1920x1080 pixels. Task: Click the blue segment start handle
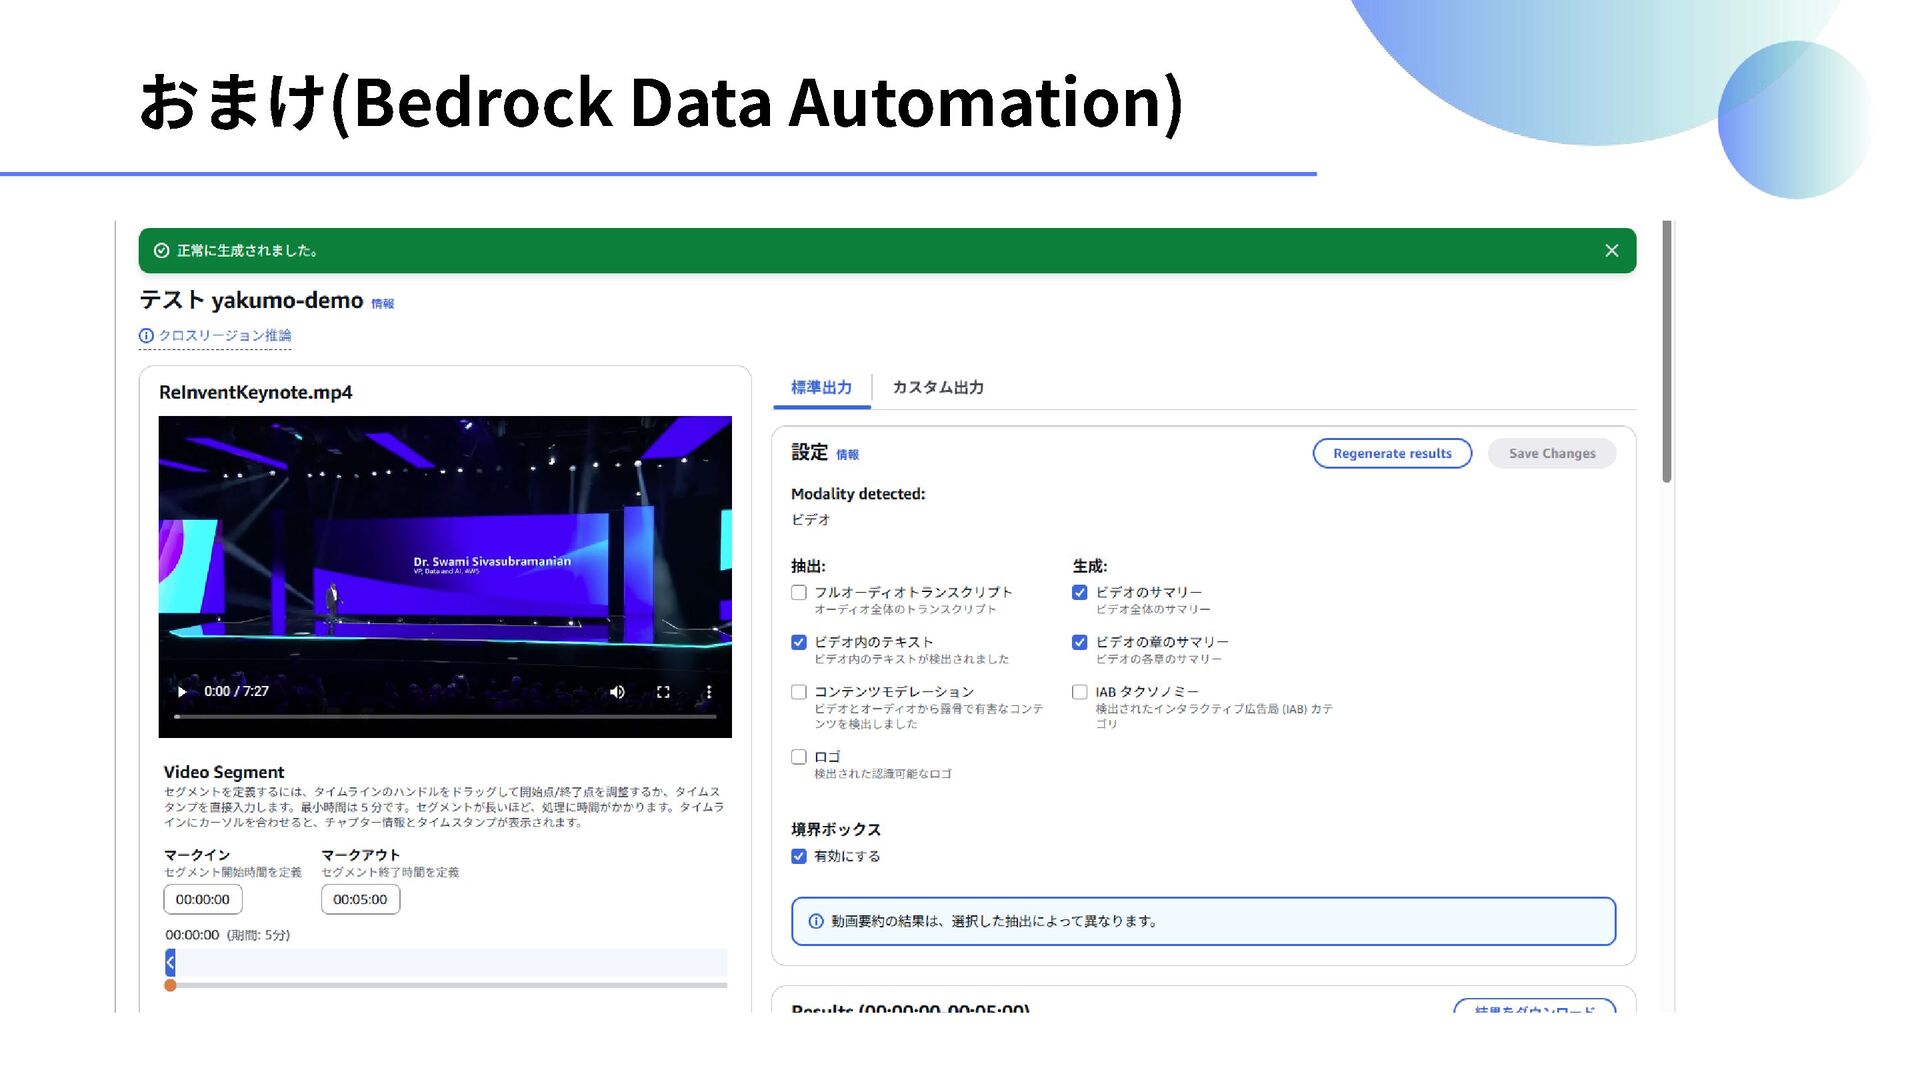[170, 963]
